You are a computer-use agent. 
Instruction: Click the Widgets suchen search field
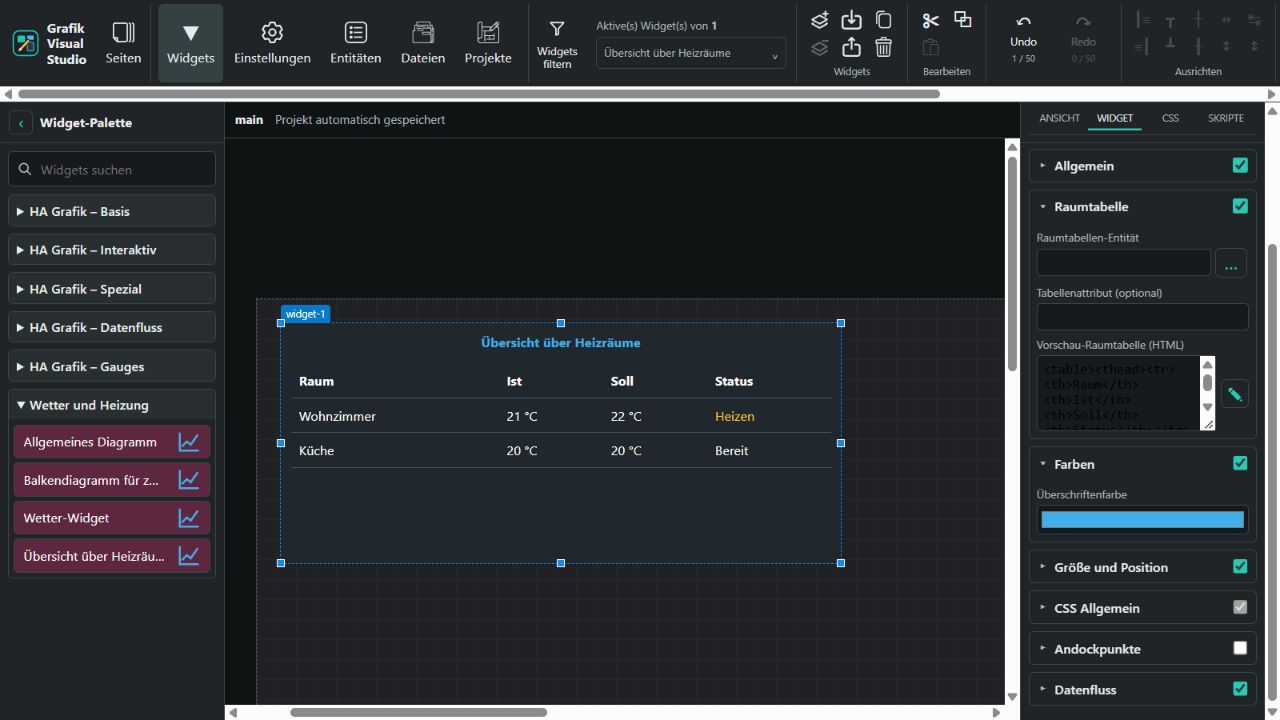(112, 169)
